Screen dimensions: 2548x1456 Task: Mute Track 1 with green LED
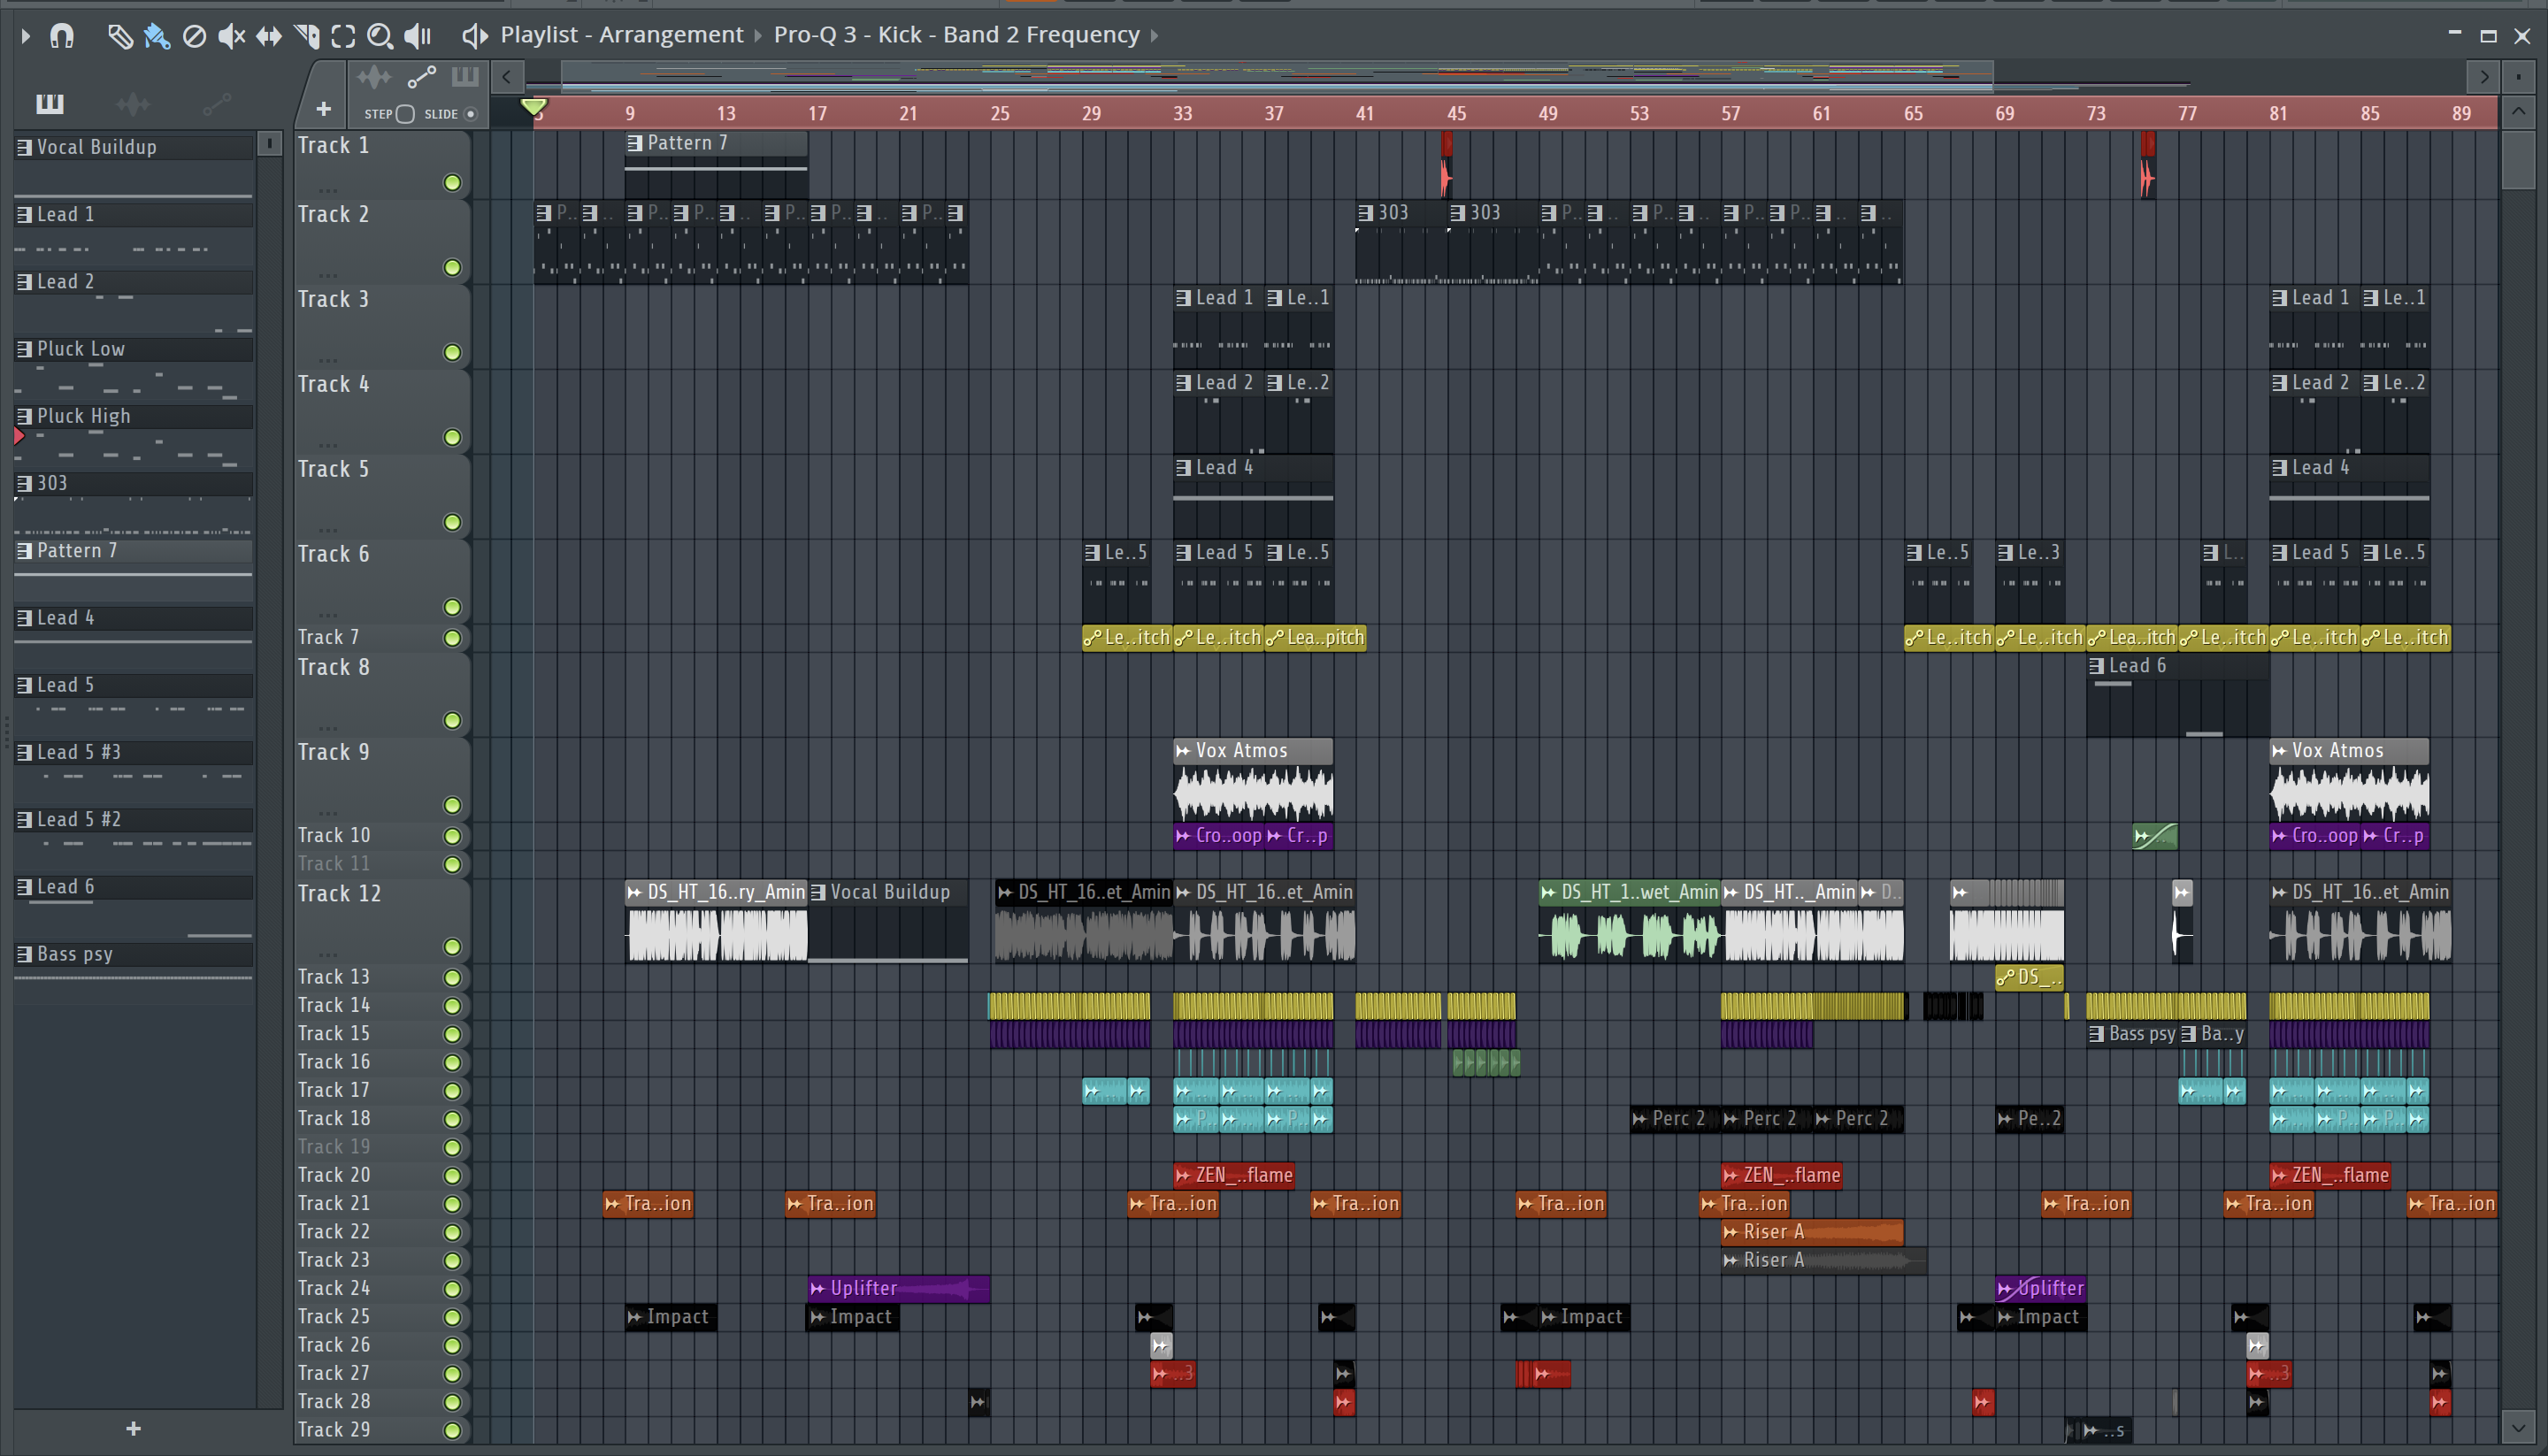point(452,183)
